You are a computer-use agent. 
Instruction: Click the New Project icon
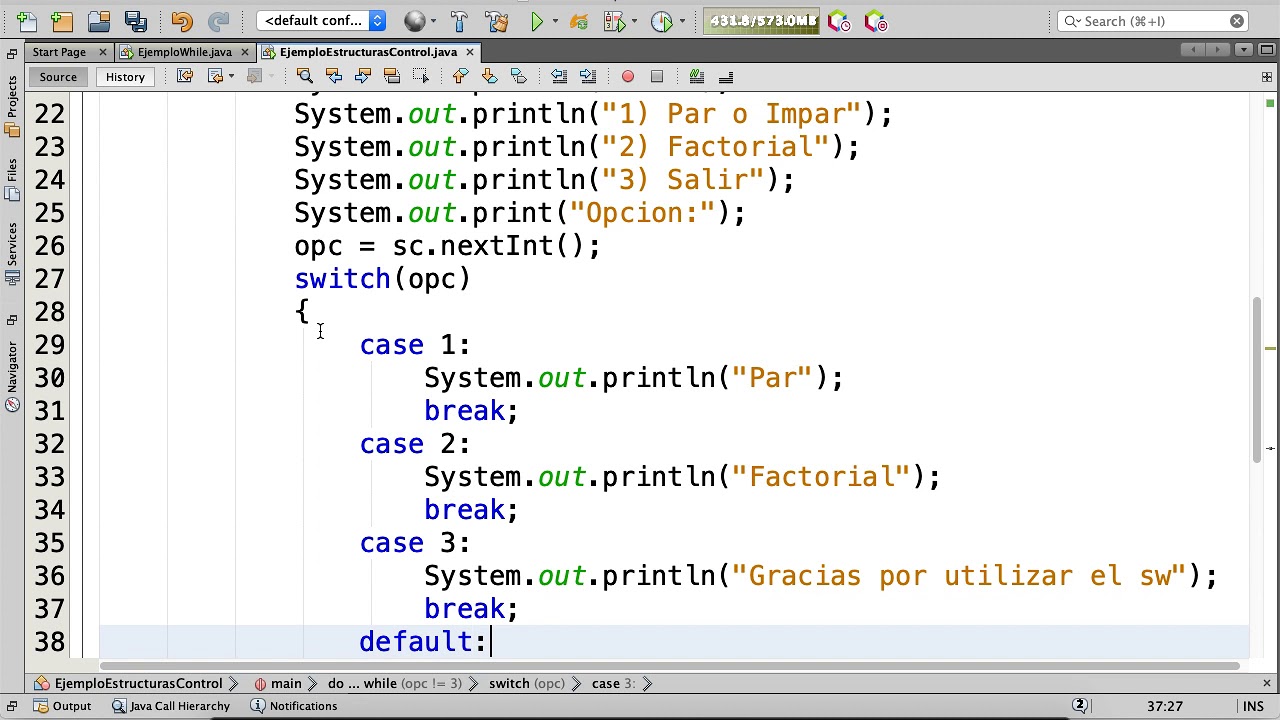(x=61, y=21)
